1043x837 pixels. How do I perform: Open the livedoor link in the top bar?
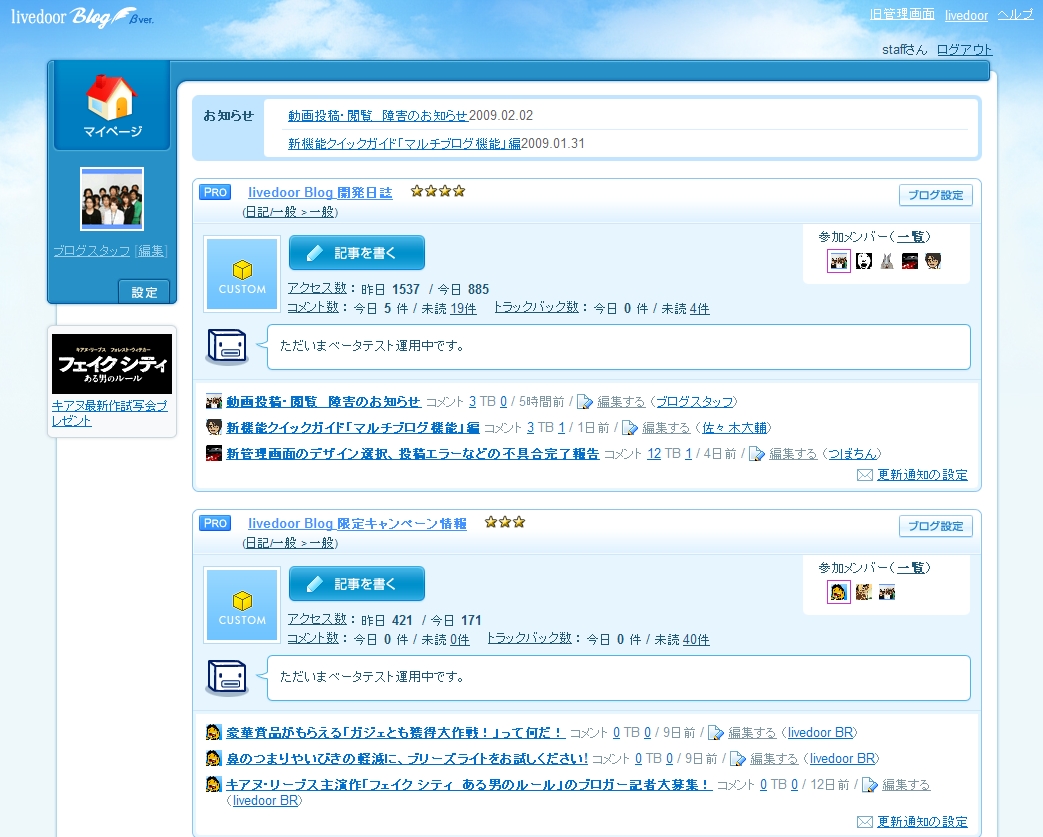coord(966,15)
